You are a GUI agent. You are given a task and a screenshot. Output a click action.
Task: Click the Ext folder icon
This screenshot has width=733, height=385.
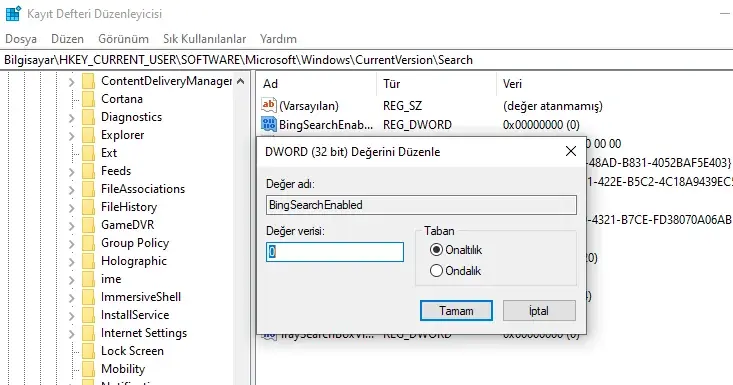point(88,153)
